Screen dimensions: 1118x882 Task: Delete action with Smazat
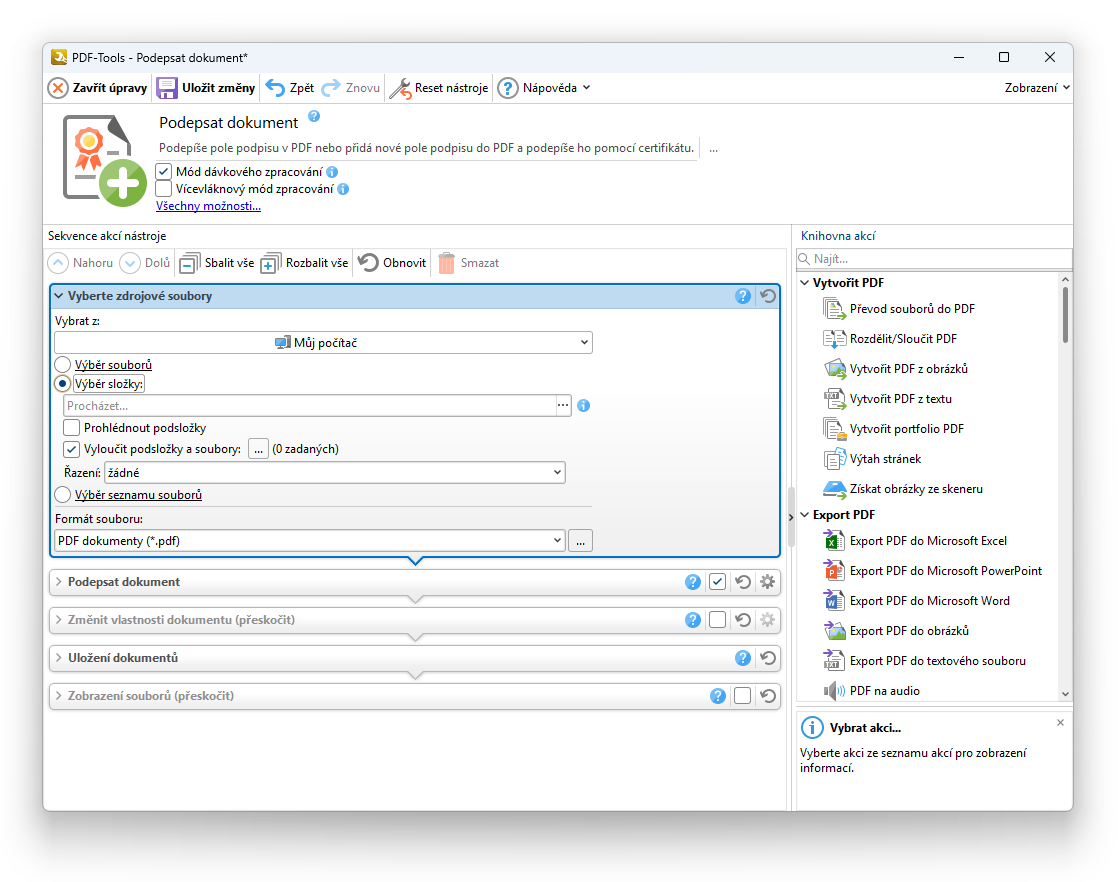coord(468,263)
